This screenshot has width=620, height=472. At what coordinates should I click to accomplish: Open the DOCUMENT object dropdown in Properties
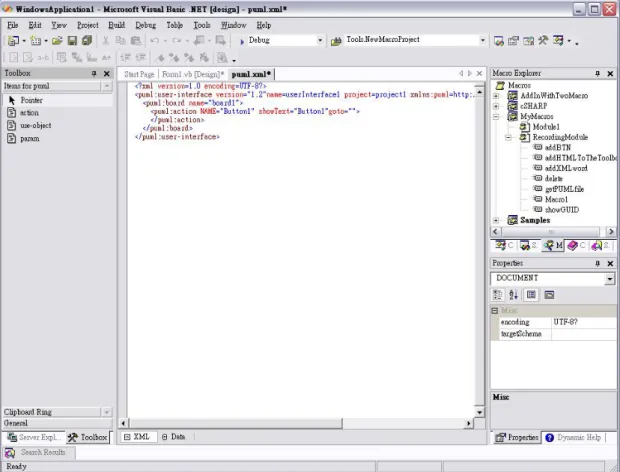(609, 279)
